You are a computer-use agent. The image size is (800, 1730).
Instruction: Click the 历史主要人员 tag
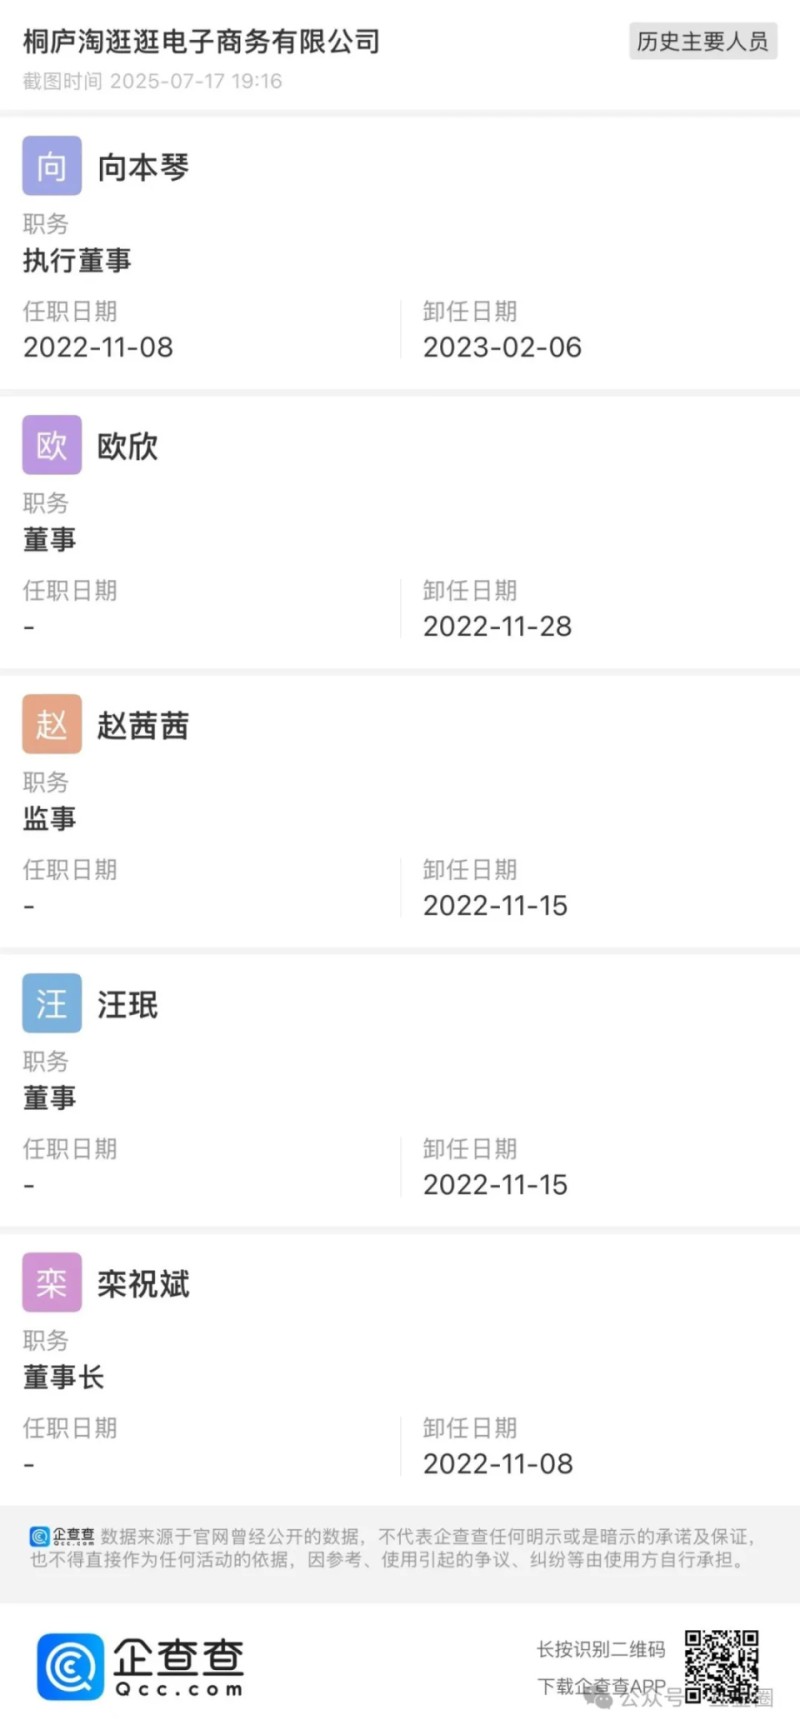[x=702, y=41]
